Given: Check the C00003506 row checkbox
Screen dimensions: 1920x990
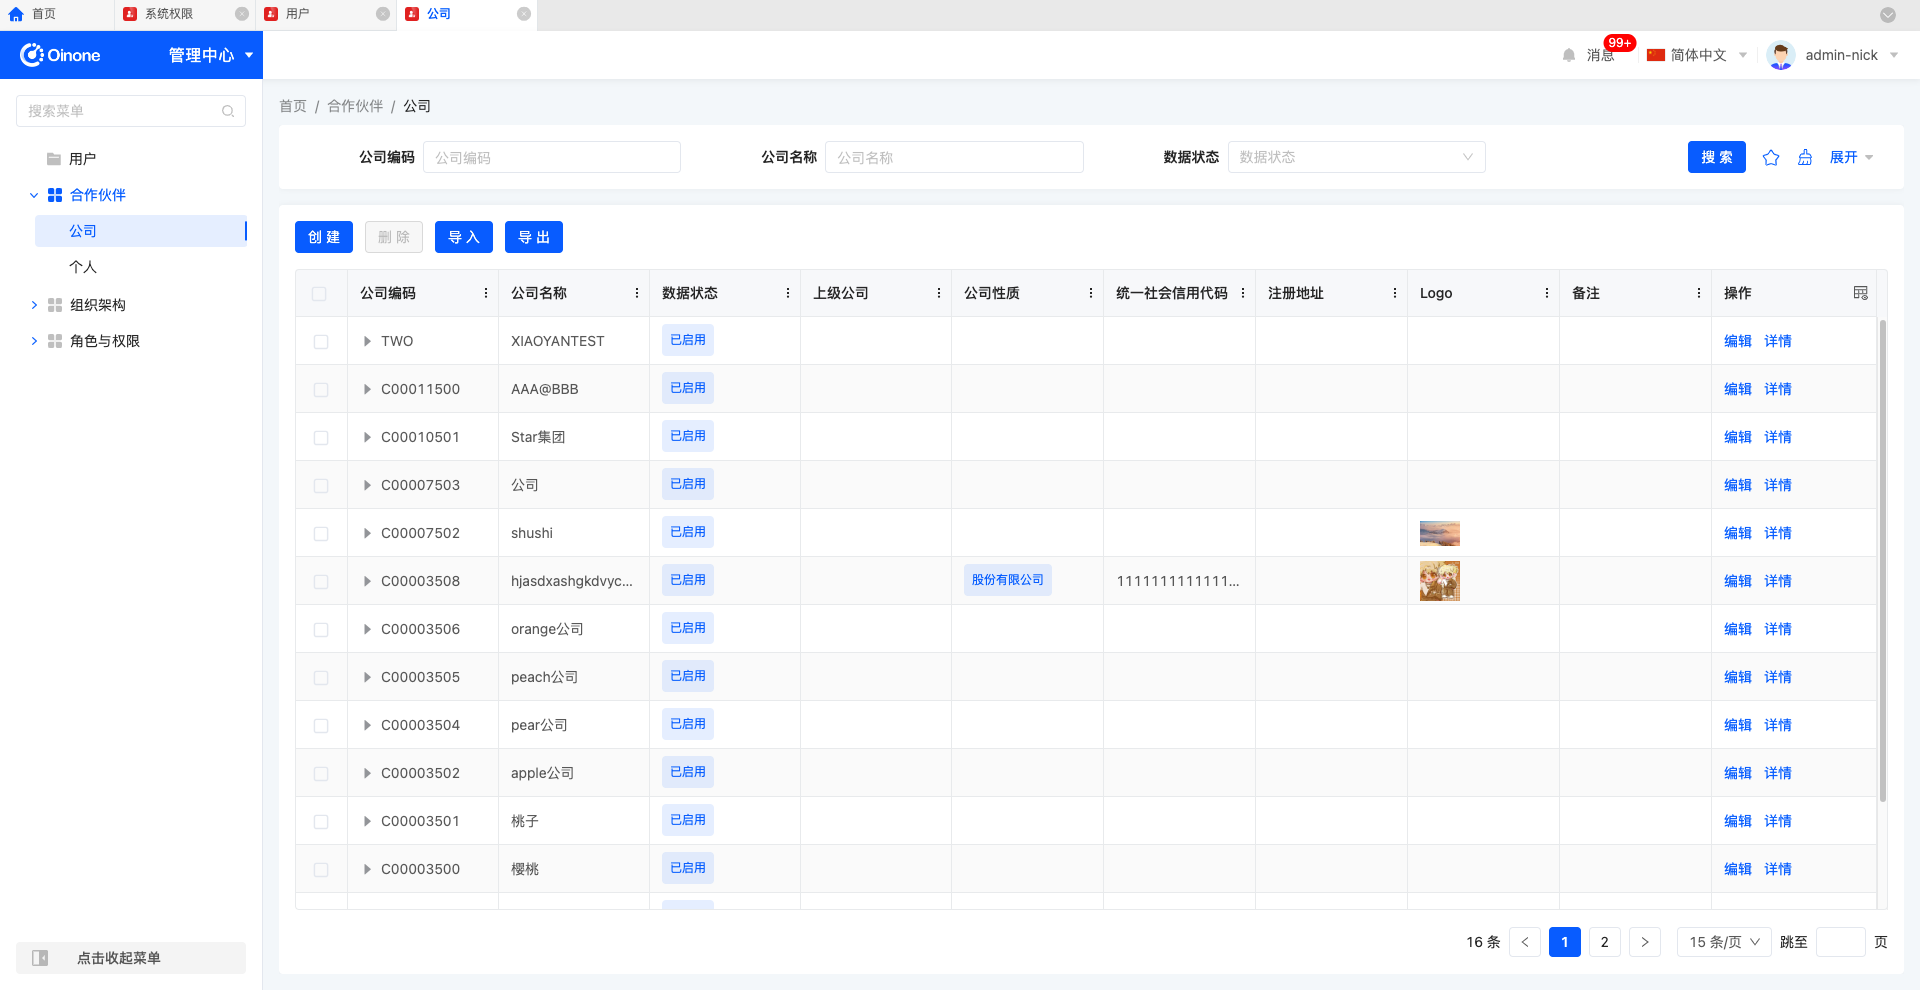Looking at the screenshot, I should click(x=321, y=629).
